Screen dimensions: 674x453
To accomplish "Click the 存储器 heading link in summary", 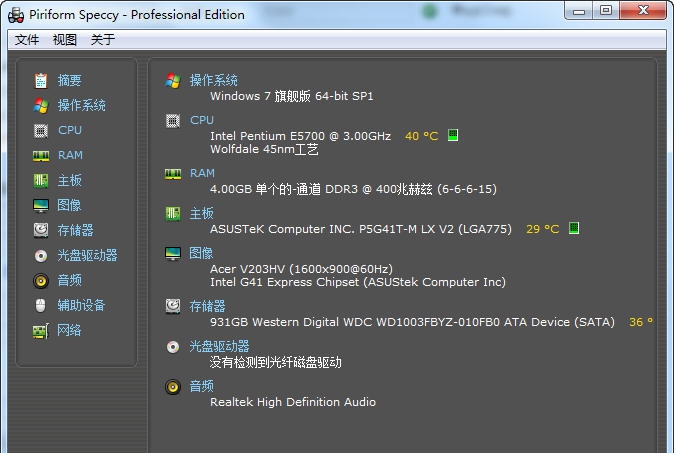I will (208, 306).
